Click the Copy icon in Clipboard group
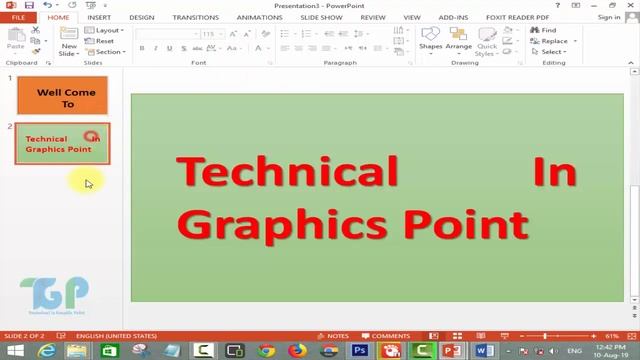The image size is (640, 360). (36, 41)
